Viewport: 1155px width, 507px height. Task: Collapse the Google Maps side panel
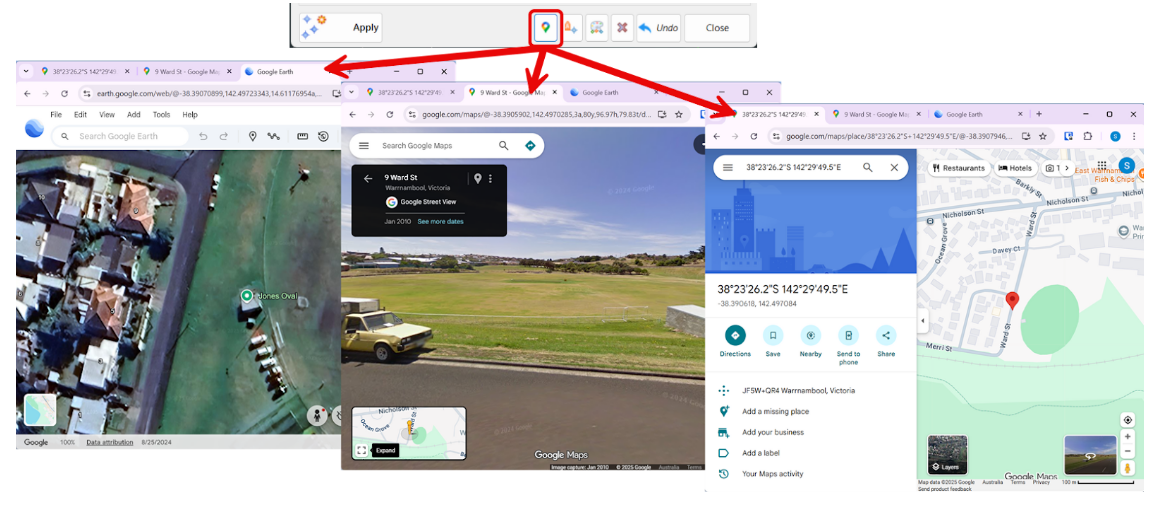tap(922, 321)
